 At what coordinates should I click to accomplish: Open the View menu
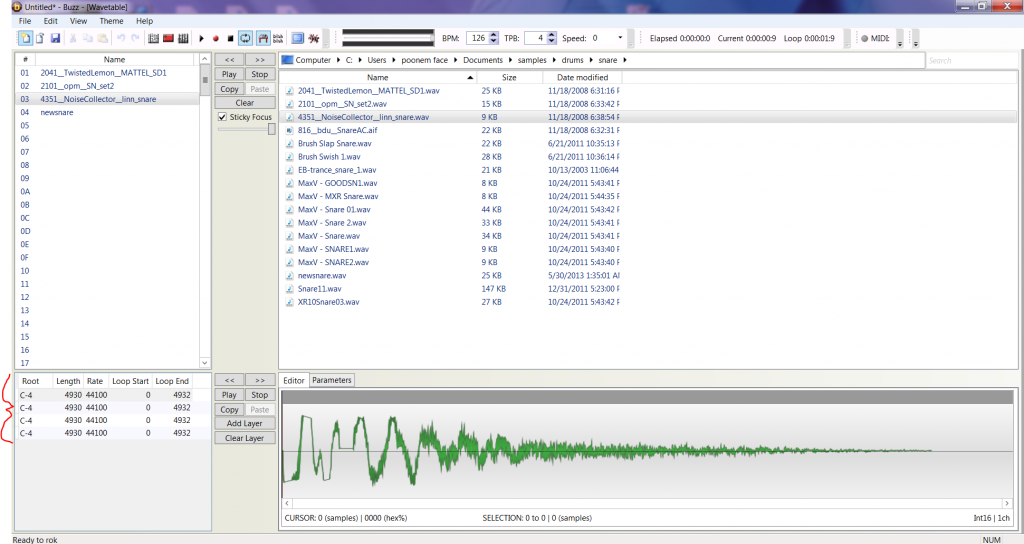pos(78,21)
